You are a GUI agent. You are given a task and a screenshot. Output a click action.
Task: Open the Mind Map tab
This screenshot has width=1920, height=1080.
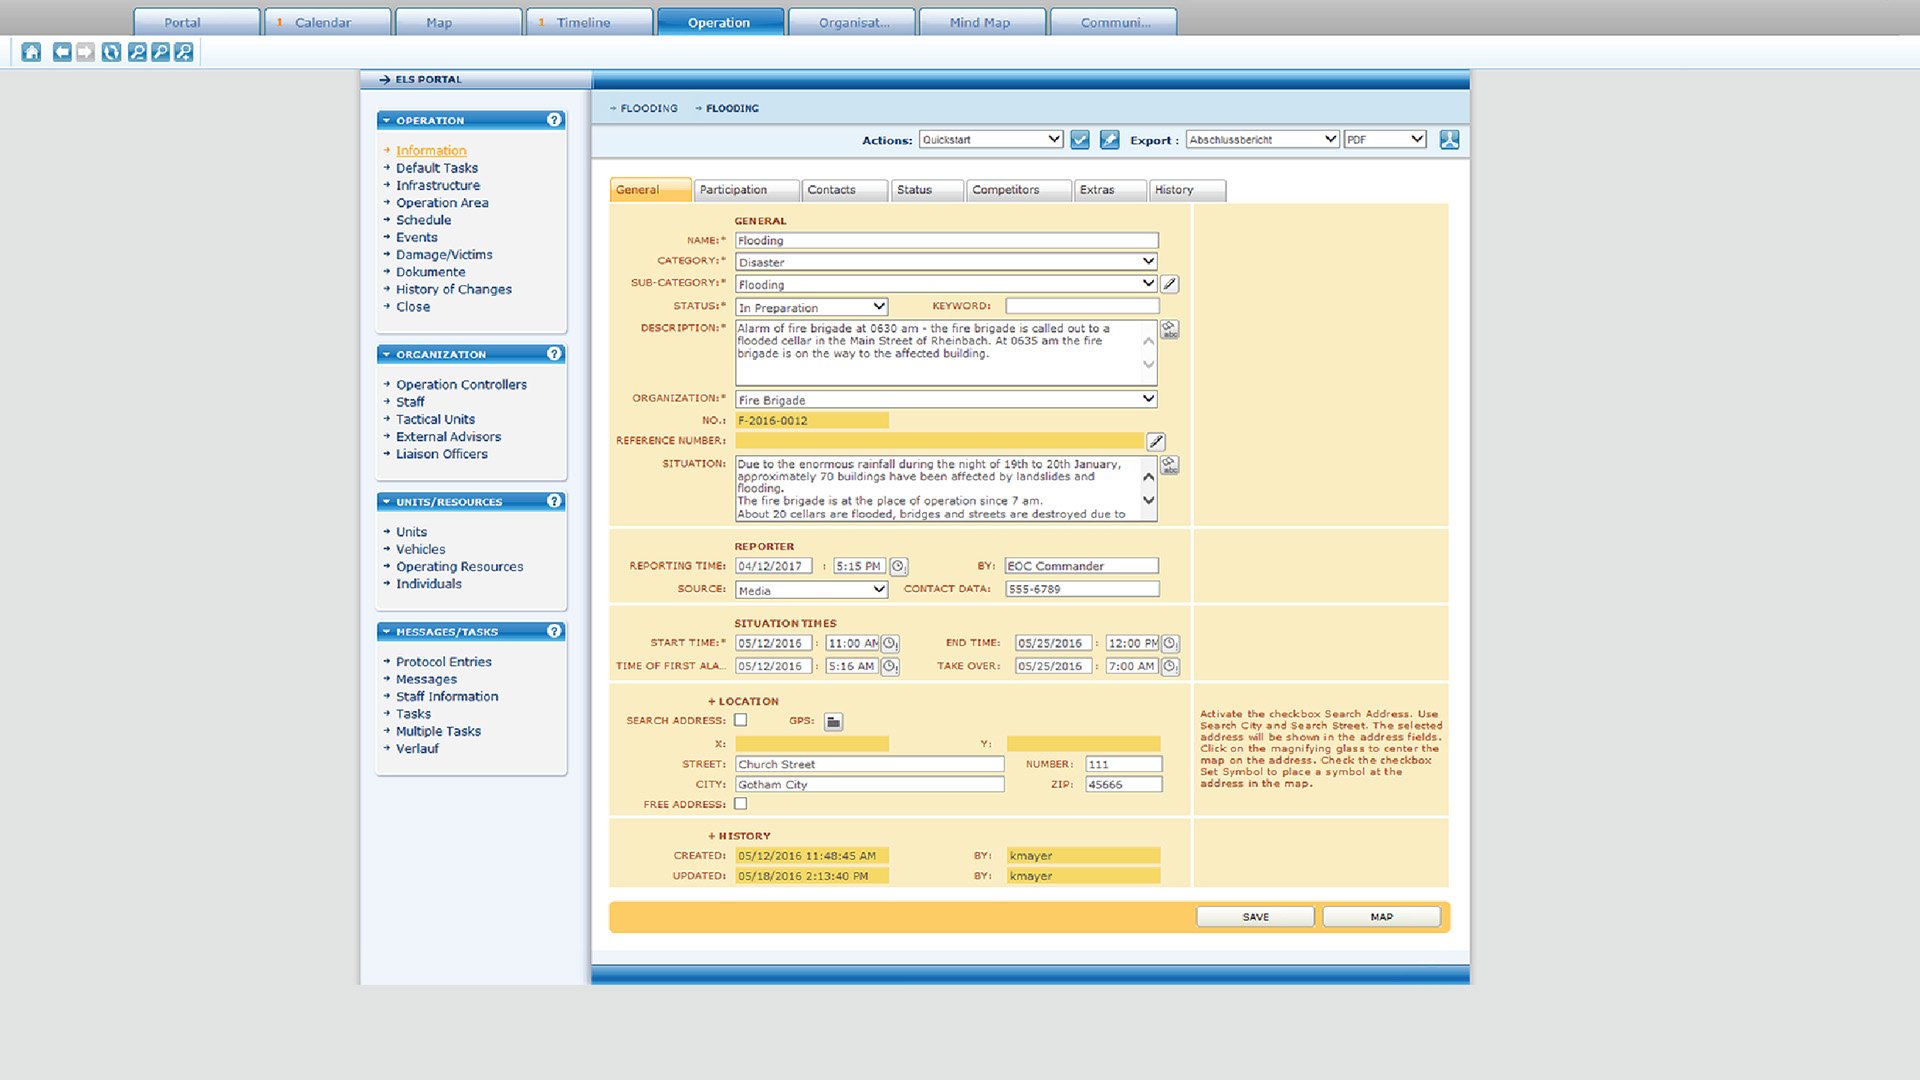[982, 21]
